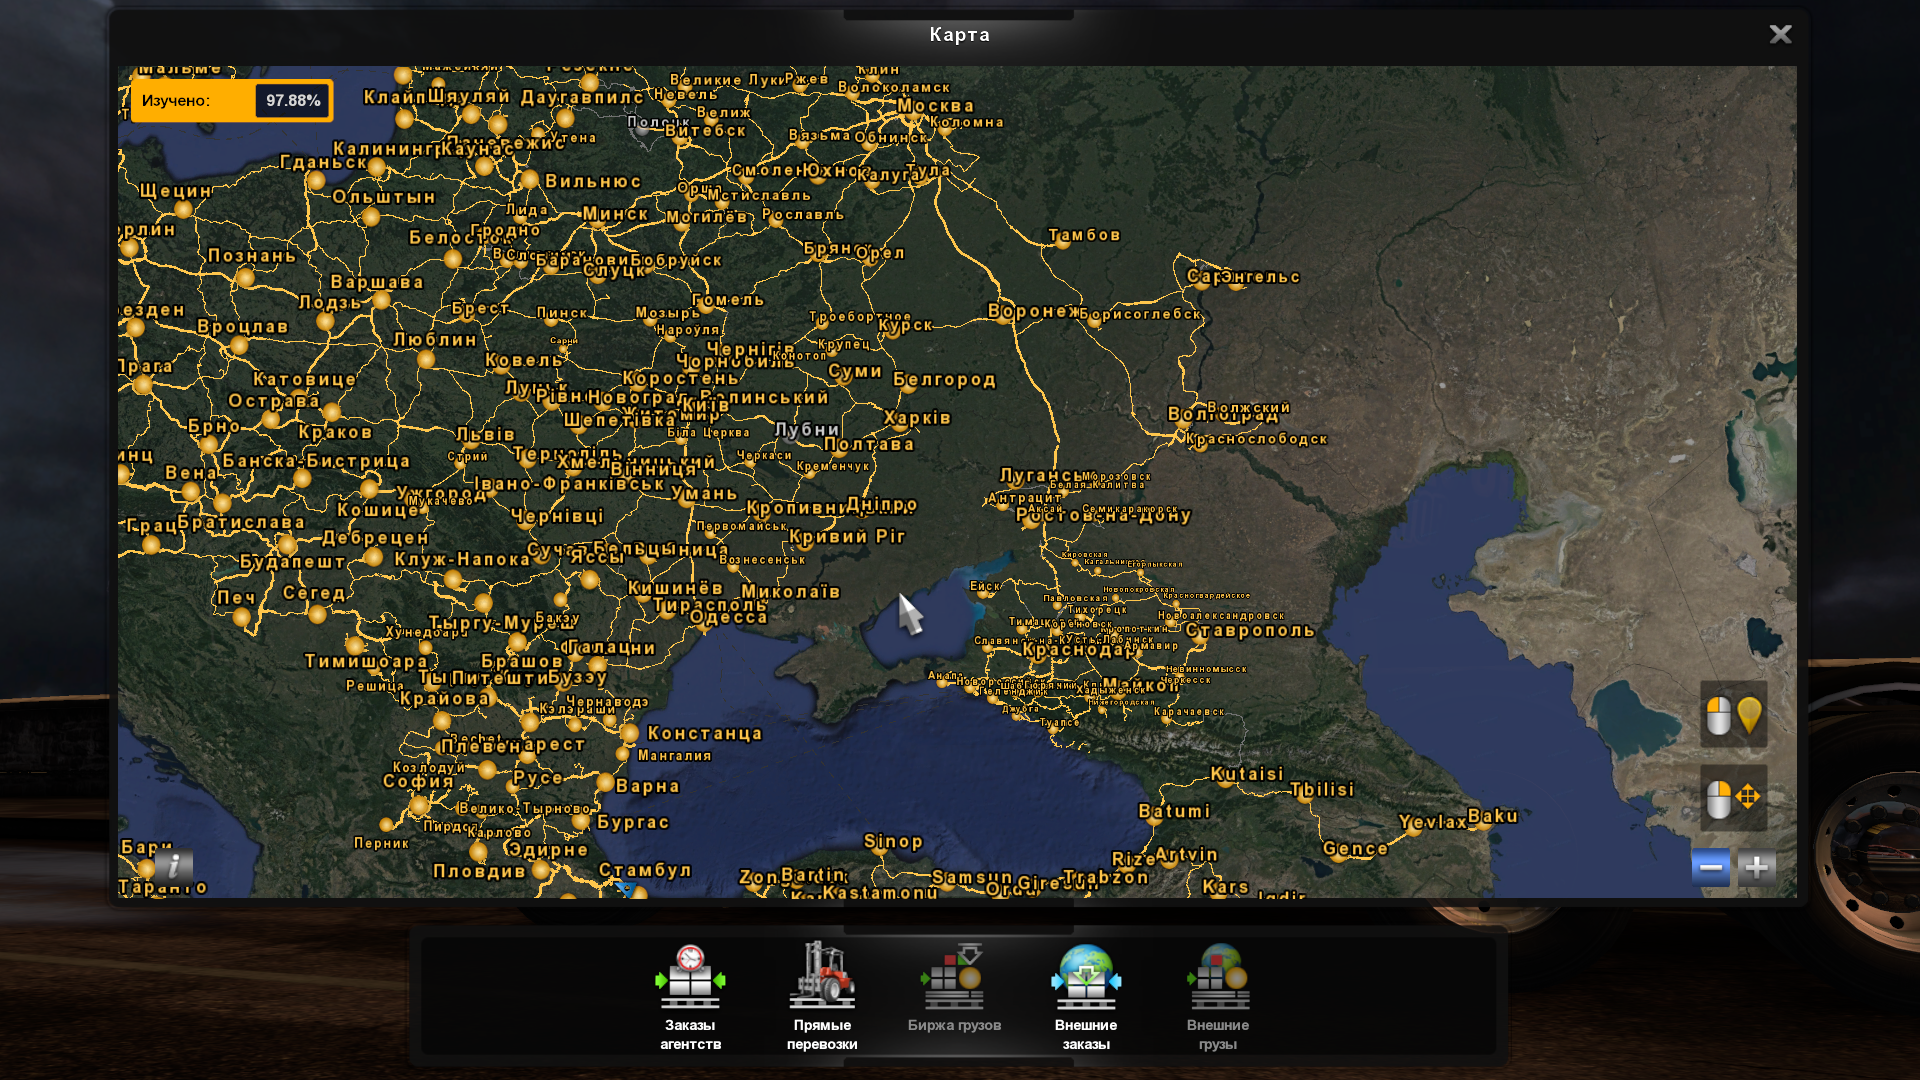
Task: Select Kutaisi city on map
Action: click(1247, 774)
